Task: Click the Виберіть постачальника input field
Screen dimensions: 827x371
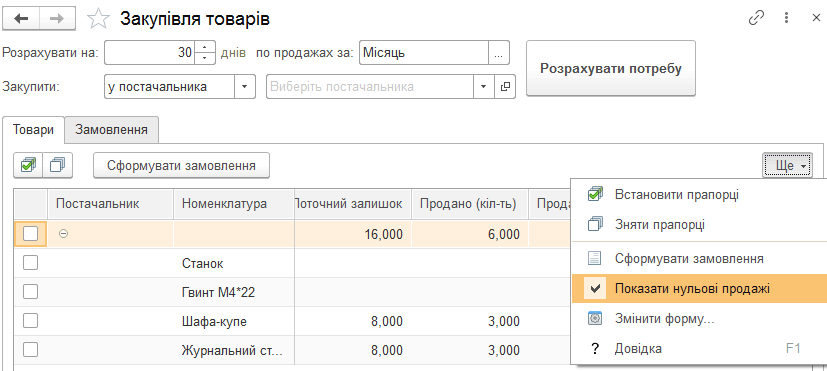Action: coord(370,87)
